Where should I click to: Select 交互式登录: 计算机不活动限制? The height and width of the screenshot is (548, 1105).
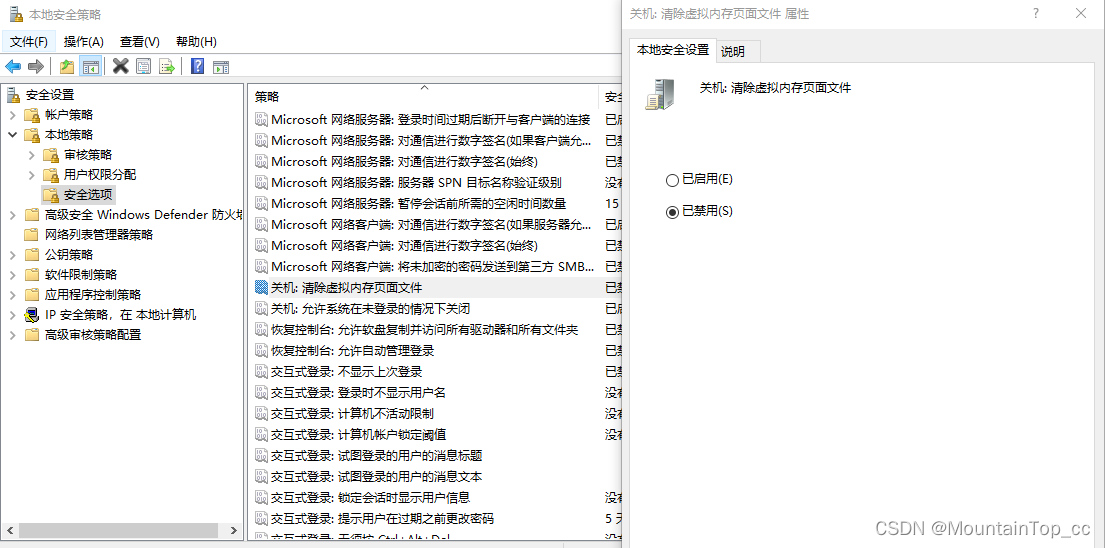352,413
